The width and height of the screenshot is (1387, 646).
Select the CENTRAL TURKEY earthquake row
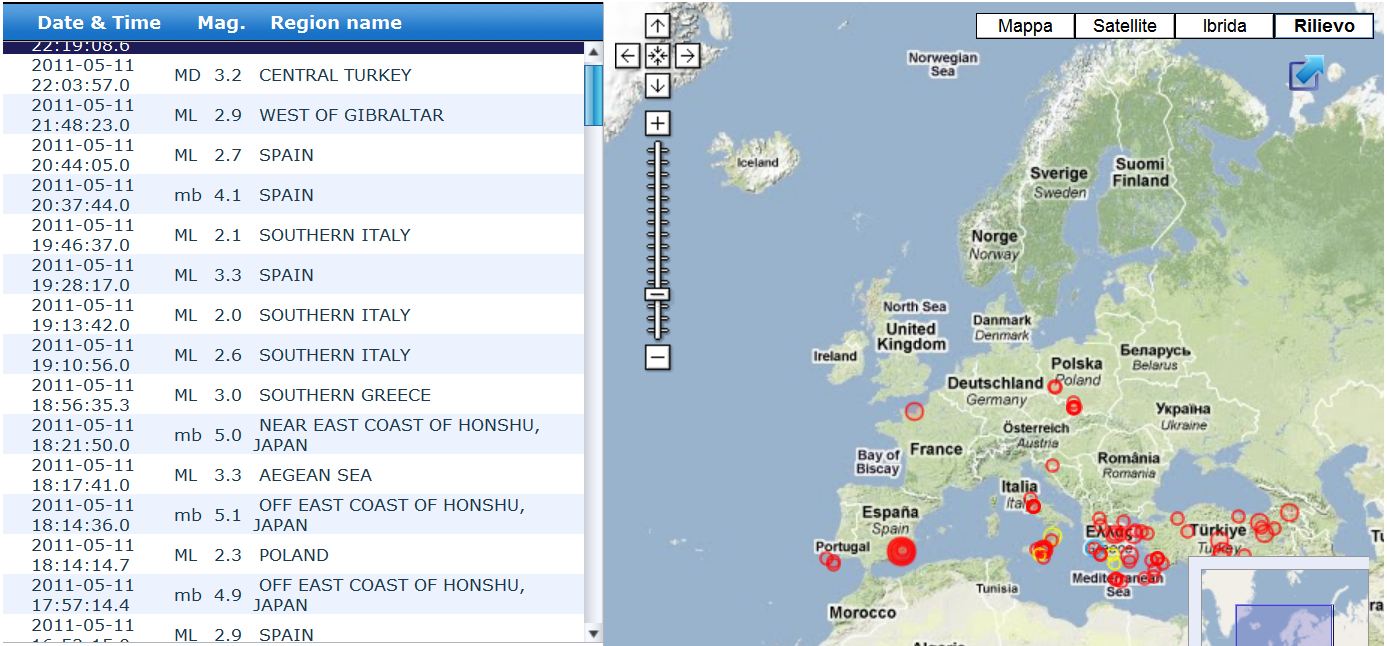(293, 74)
